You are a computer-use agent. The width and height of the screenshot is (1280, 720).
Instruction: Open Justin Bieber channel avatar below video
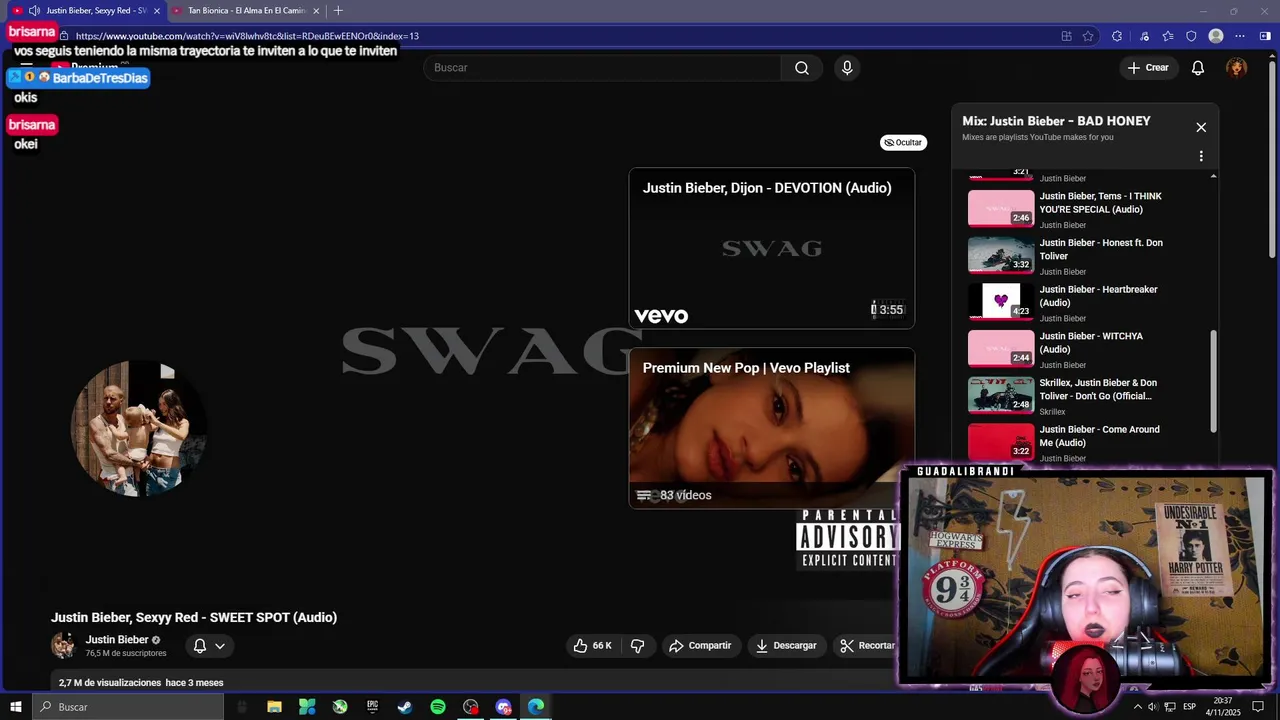point(63,646)
